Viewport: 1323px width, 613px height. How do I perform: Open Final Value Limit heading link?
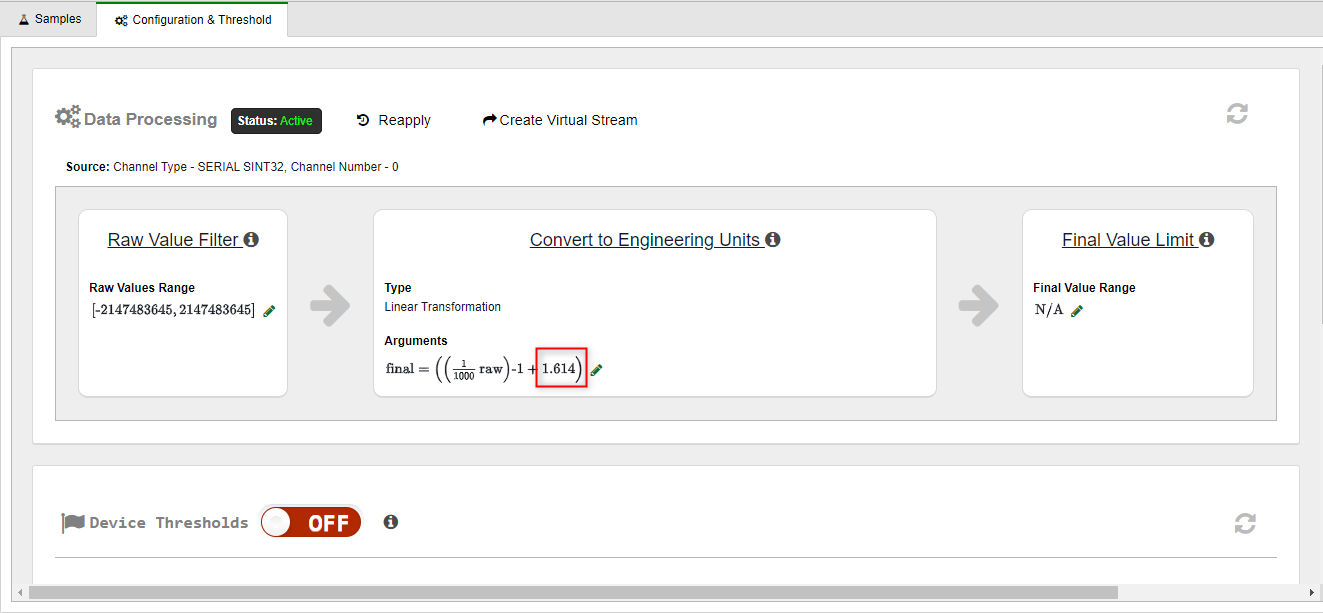click(x=1128, y=240)
